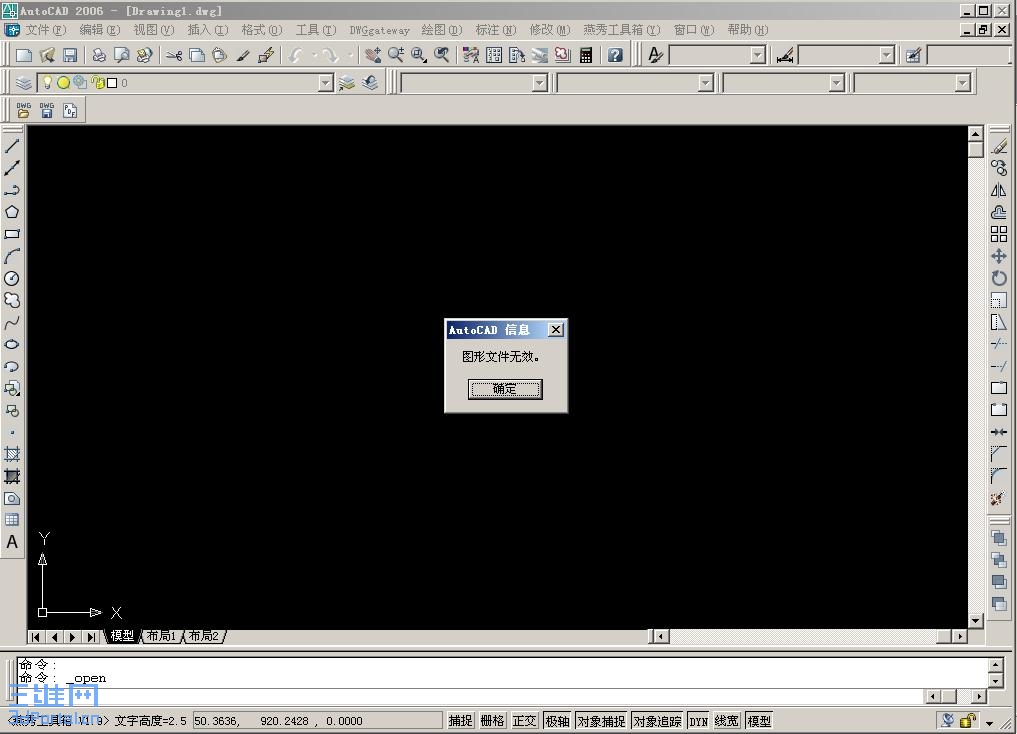Expand the color control dropdown
The width and height of the screenshot is (1017, 734).
[540, 83]
